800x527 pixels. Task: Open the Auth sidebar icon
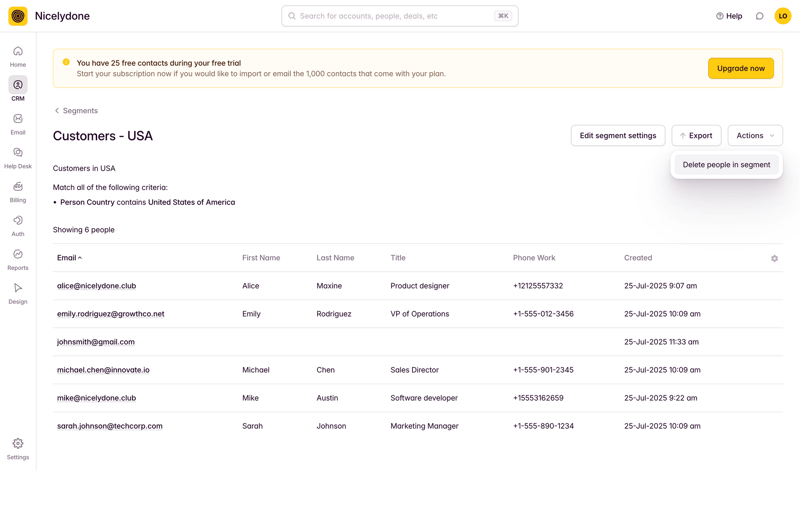[18, 220]
